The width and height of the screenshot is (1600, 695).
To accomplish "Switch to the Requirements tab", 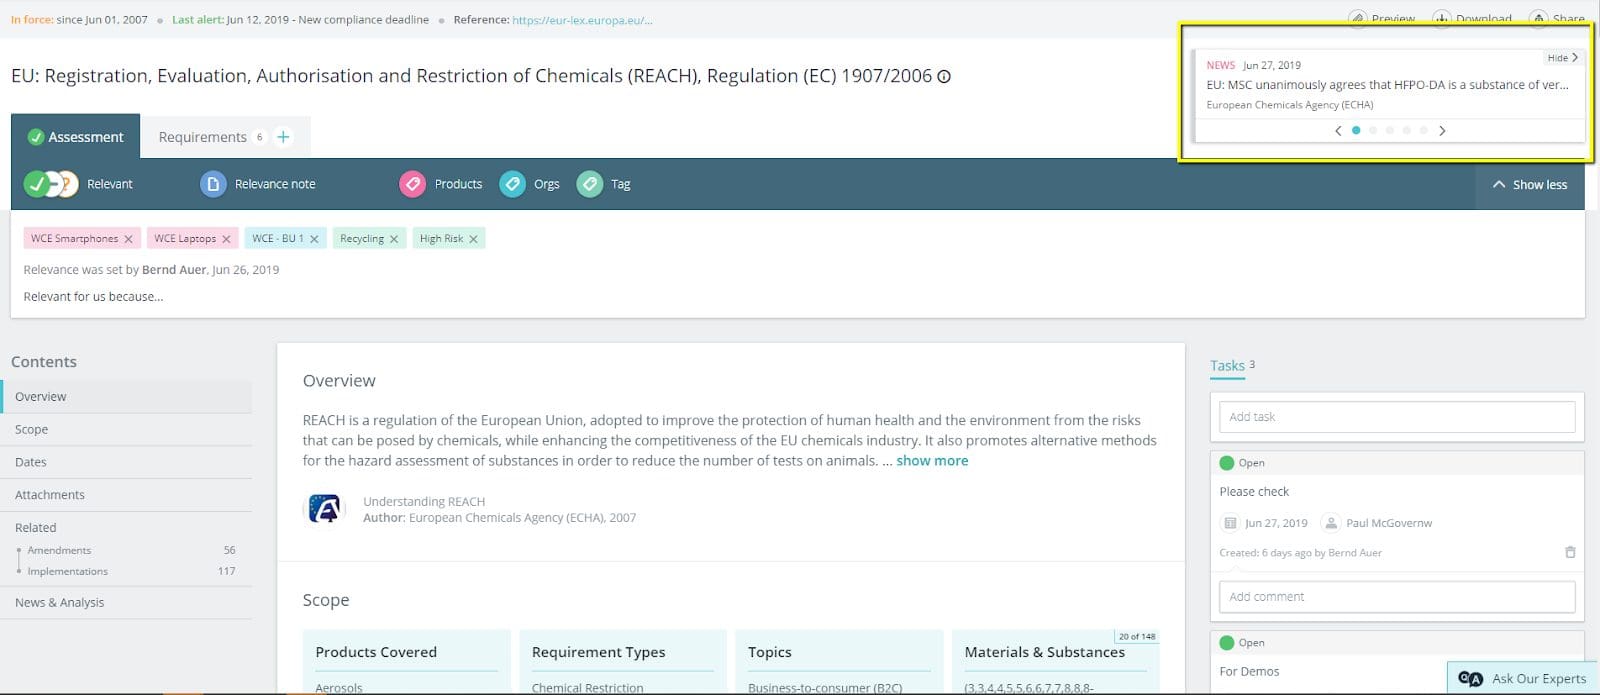I will pos(203,137).
